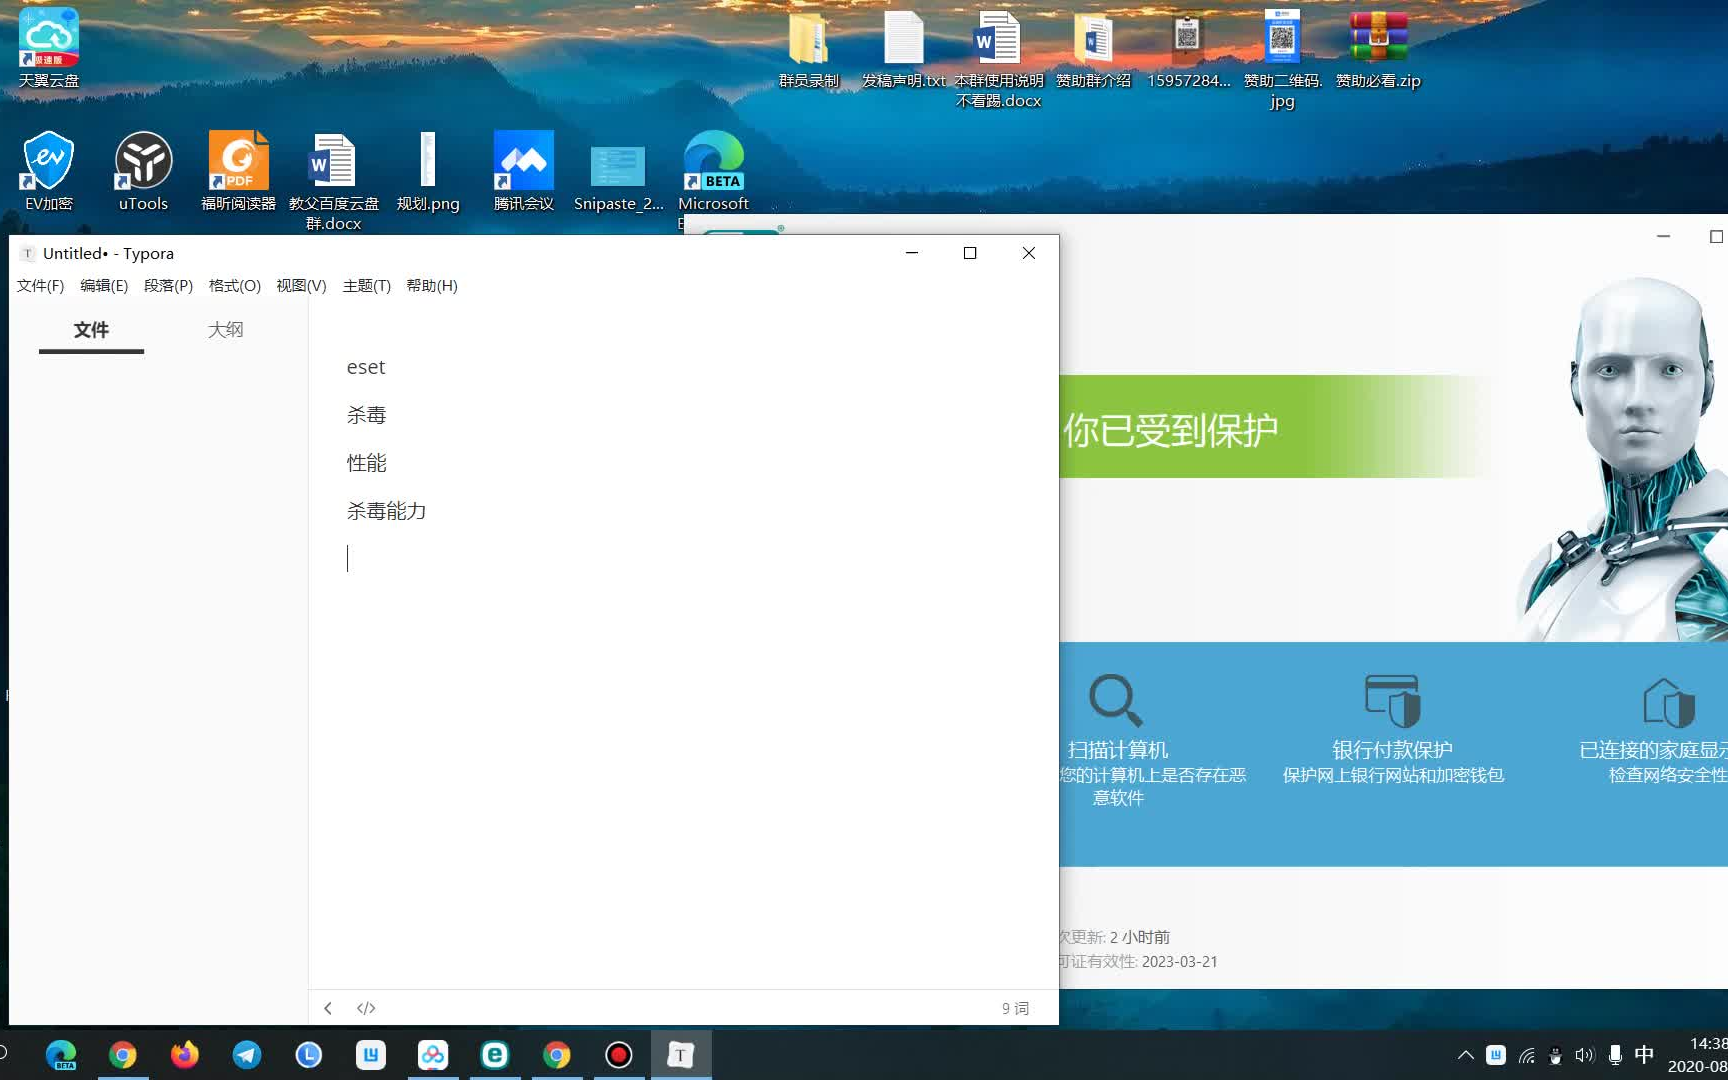Open Firefox from the taskbar
This screenshot has width=1728, height=1080.
(185, 1055)
